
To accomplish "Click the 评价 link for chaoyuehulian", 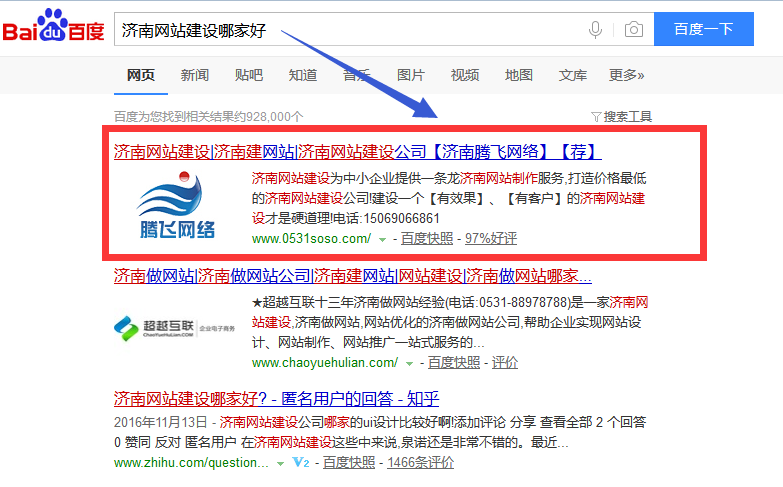I will [505, 363].
